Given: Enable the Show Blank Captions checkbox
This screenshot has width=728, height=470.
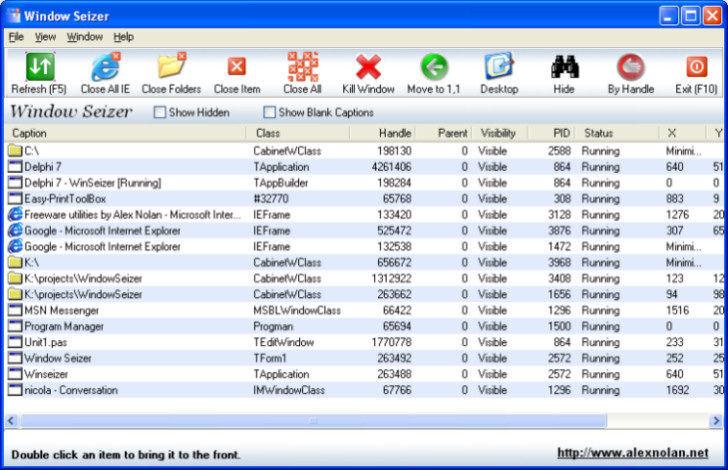Looking at the screenshot, I should 269,112.
